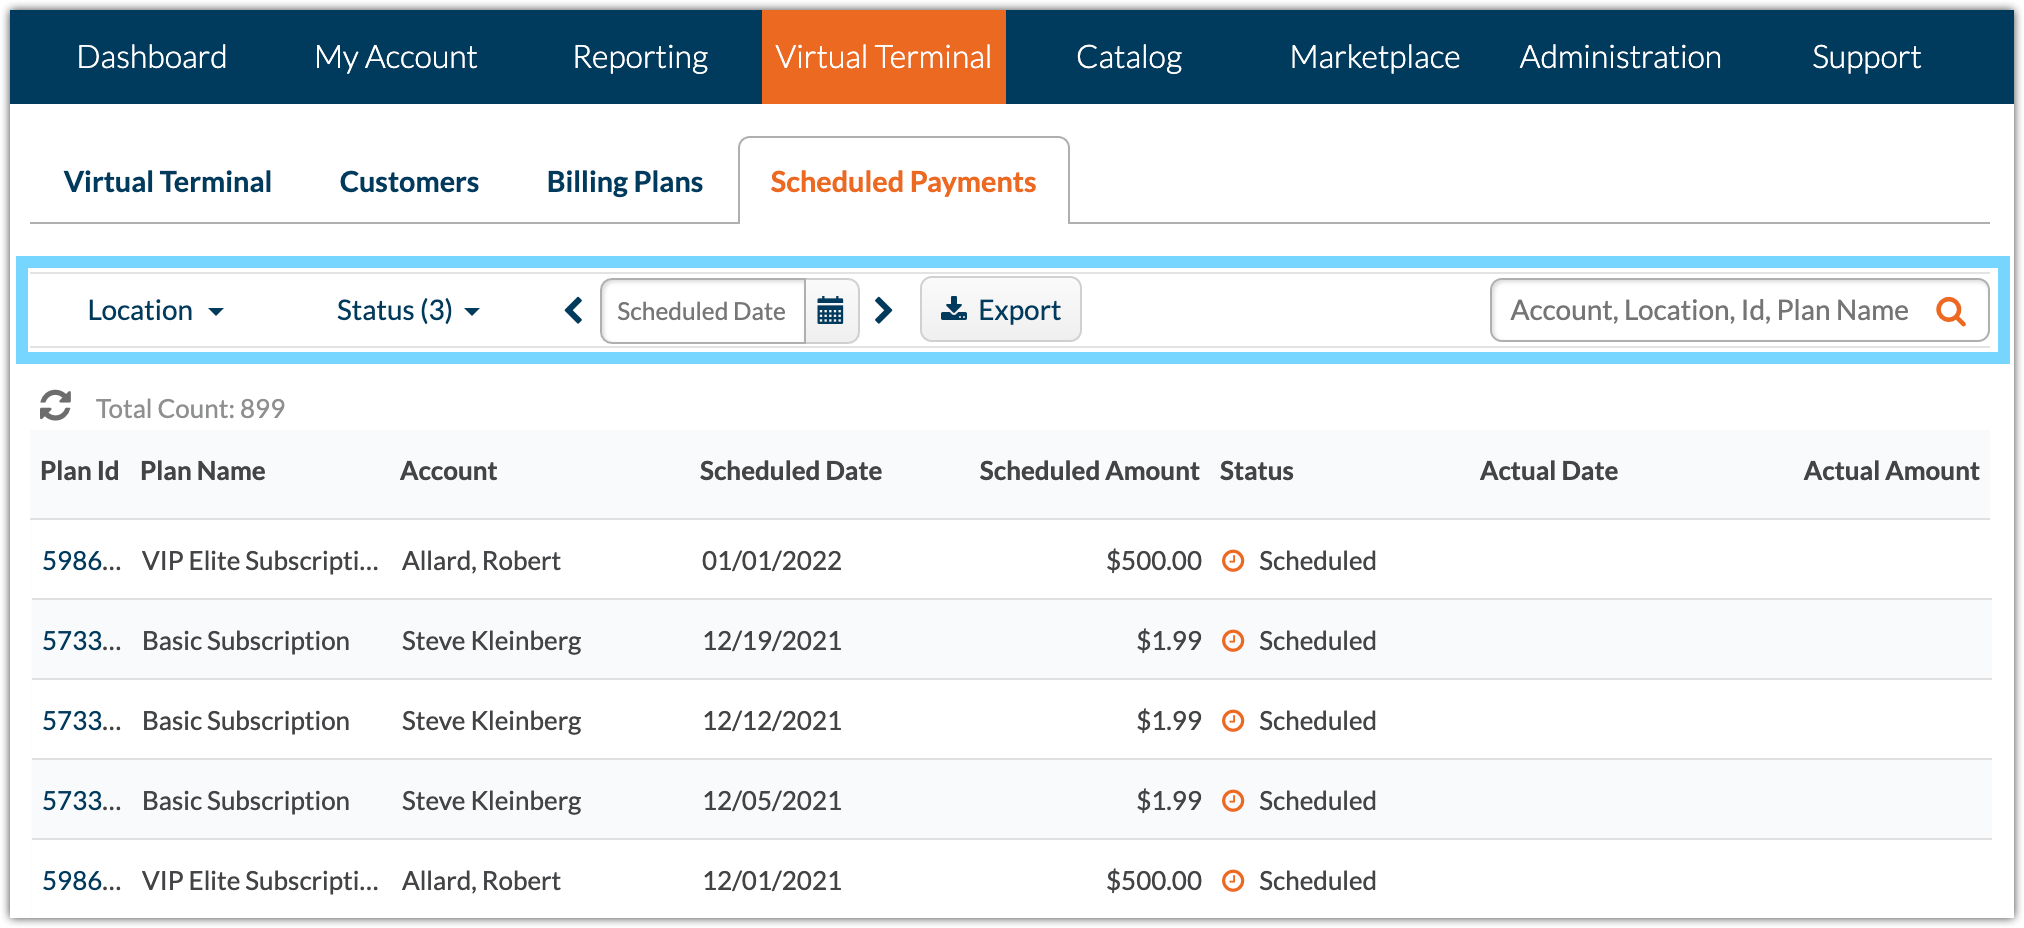This screenshot has width=2024, height=928.
Task: Click the Scheduled Date input field
Action: [x=703, y=311]
